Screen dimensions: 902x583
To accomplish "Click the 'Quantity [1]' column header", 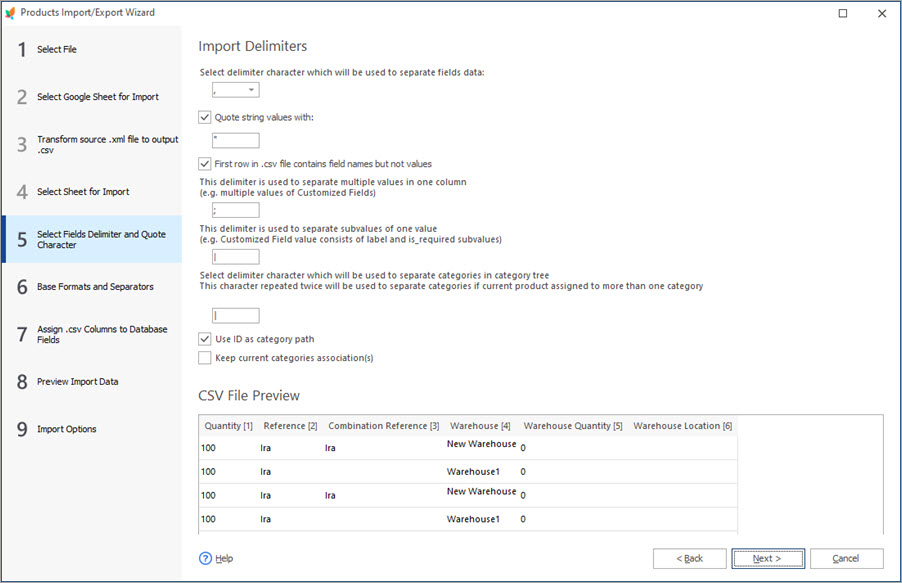I will point(228,426).
